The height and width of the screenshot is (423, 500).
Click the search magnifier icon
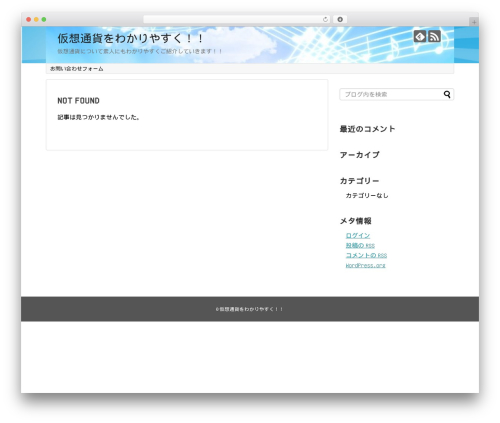pos(447,94)
